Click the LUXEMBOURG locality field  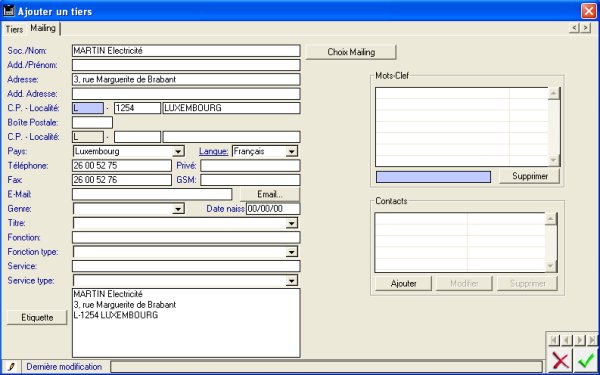[232, 108]
